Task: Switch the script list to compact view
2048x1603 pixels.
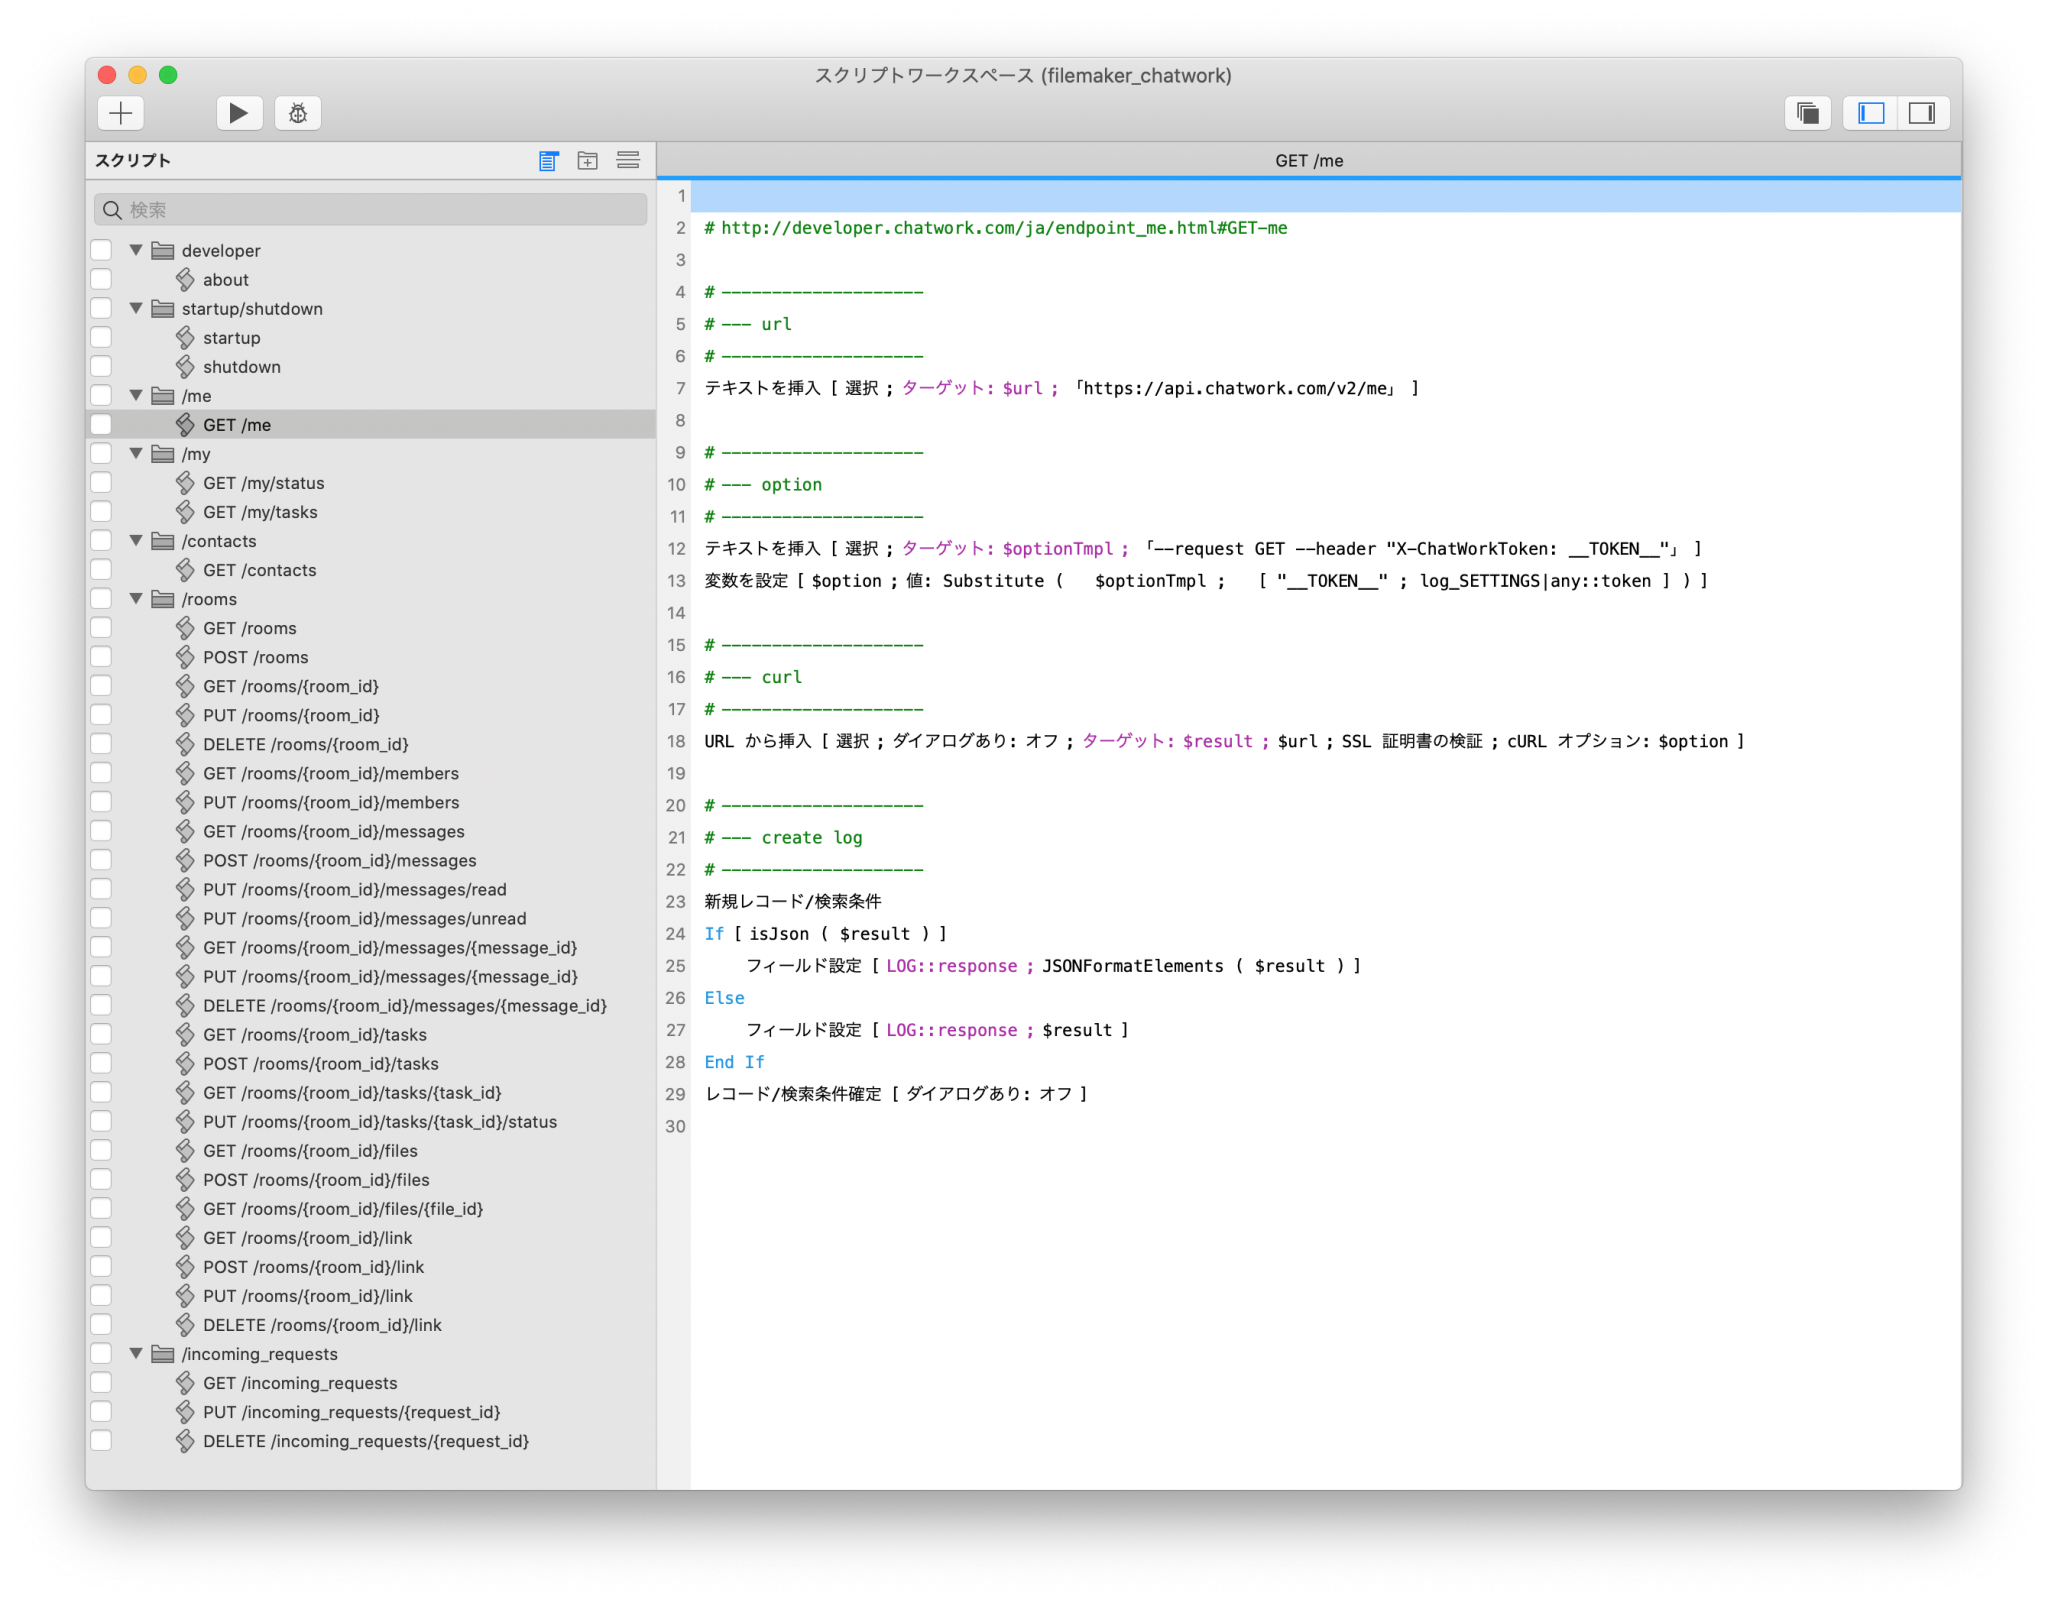Action: click(x=628, y=160)
